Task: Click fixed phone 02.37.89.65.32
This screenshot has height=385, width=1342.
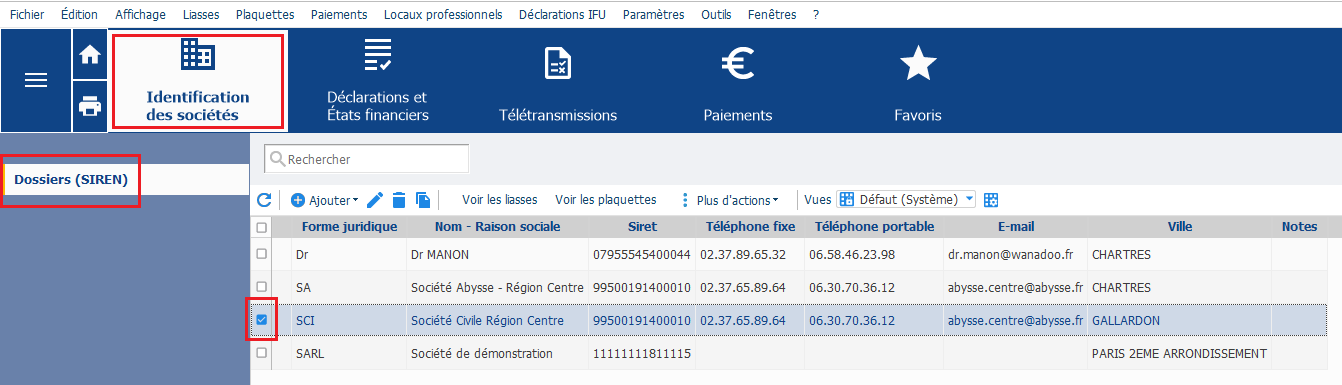Action: (x=743, y=254)
